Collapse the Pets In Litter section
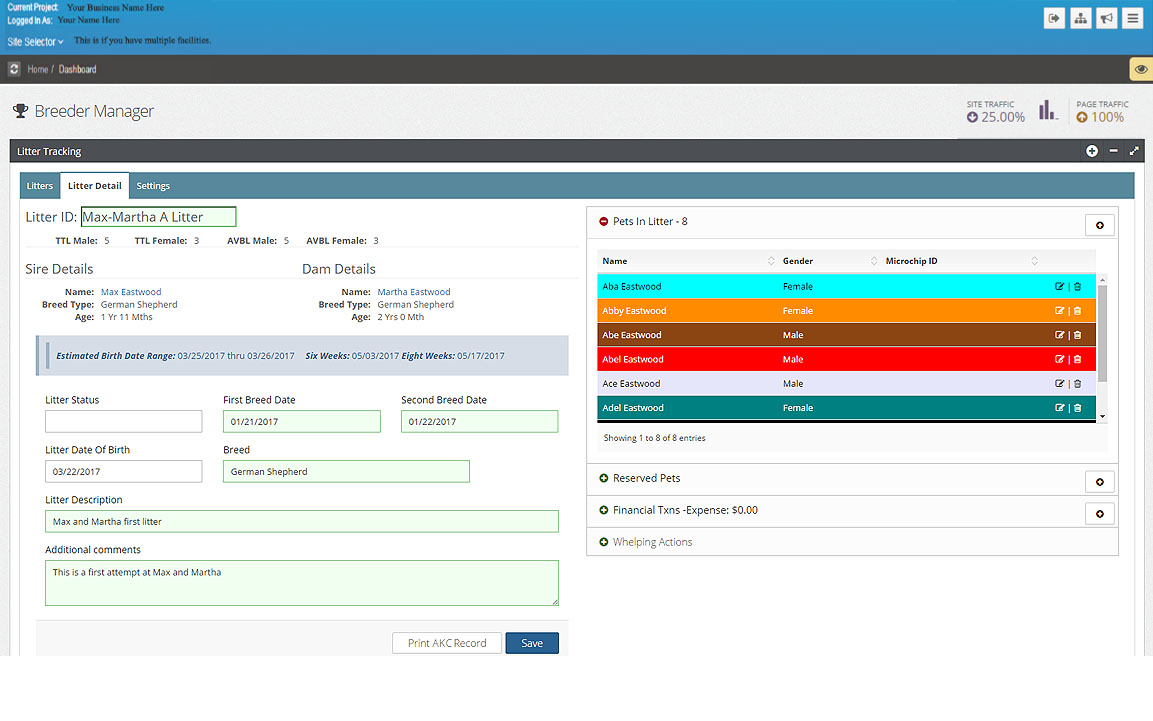This screenshot has width=1153, height=721. click(604, 222)
